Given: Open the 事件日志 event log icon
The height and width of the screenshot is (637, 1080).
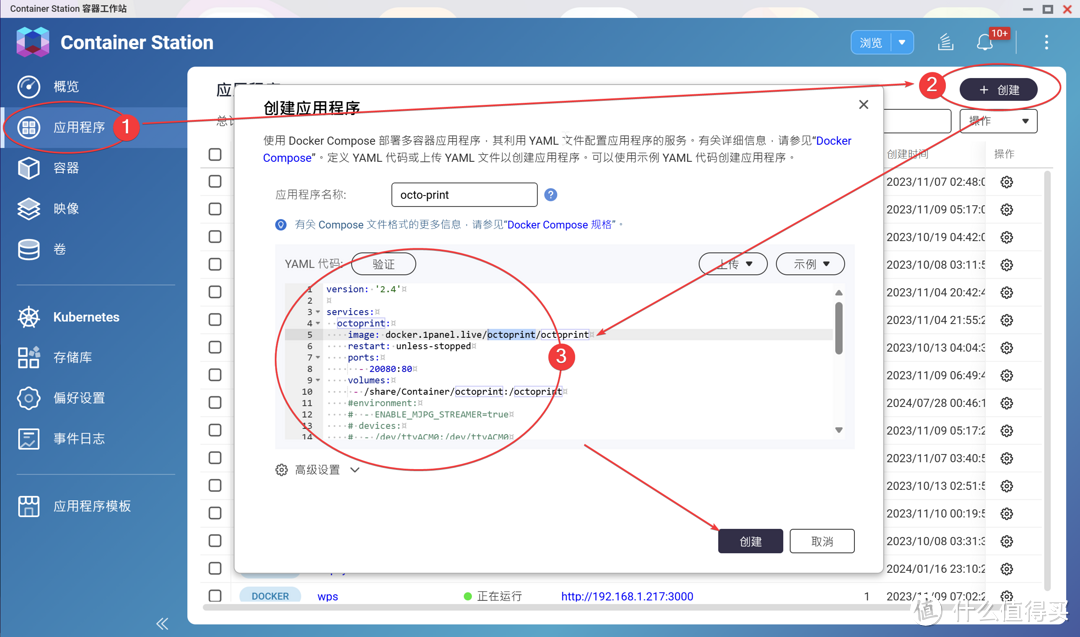Looking at the screenshot, I should point(28,439).
